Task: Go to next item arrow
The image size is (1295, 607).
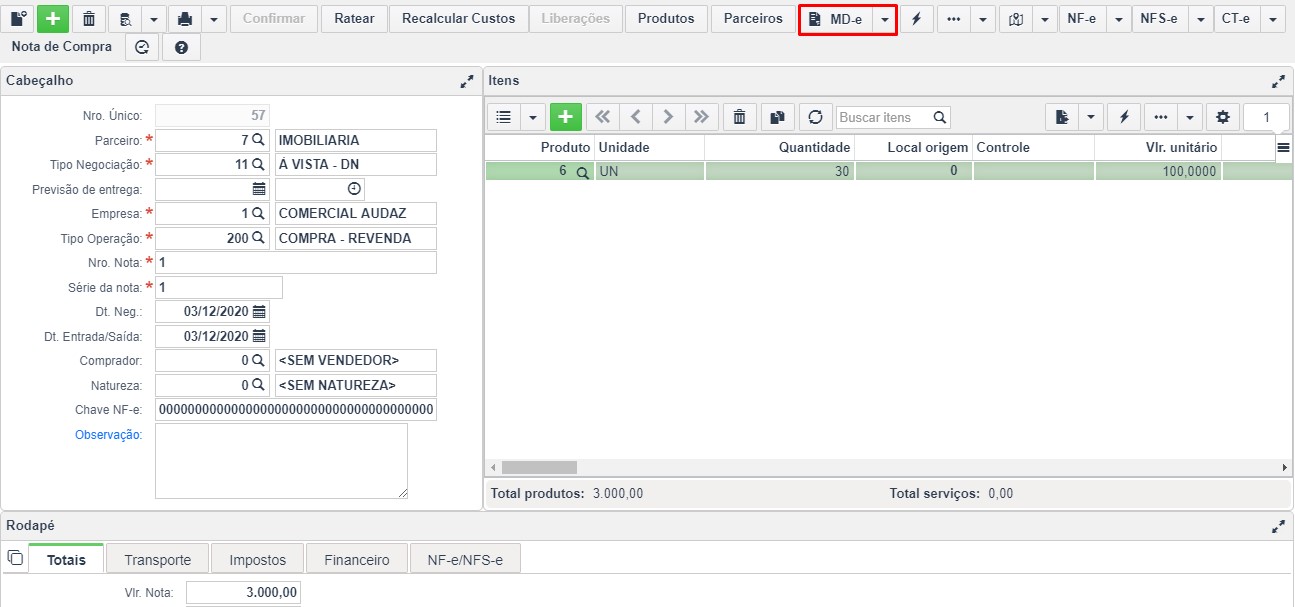Action: coord(668,117)
